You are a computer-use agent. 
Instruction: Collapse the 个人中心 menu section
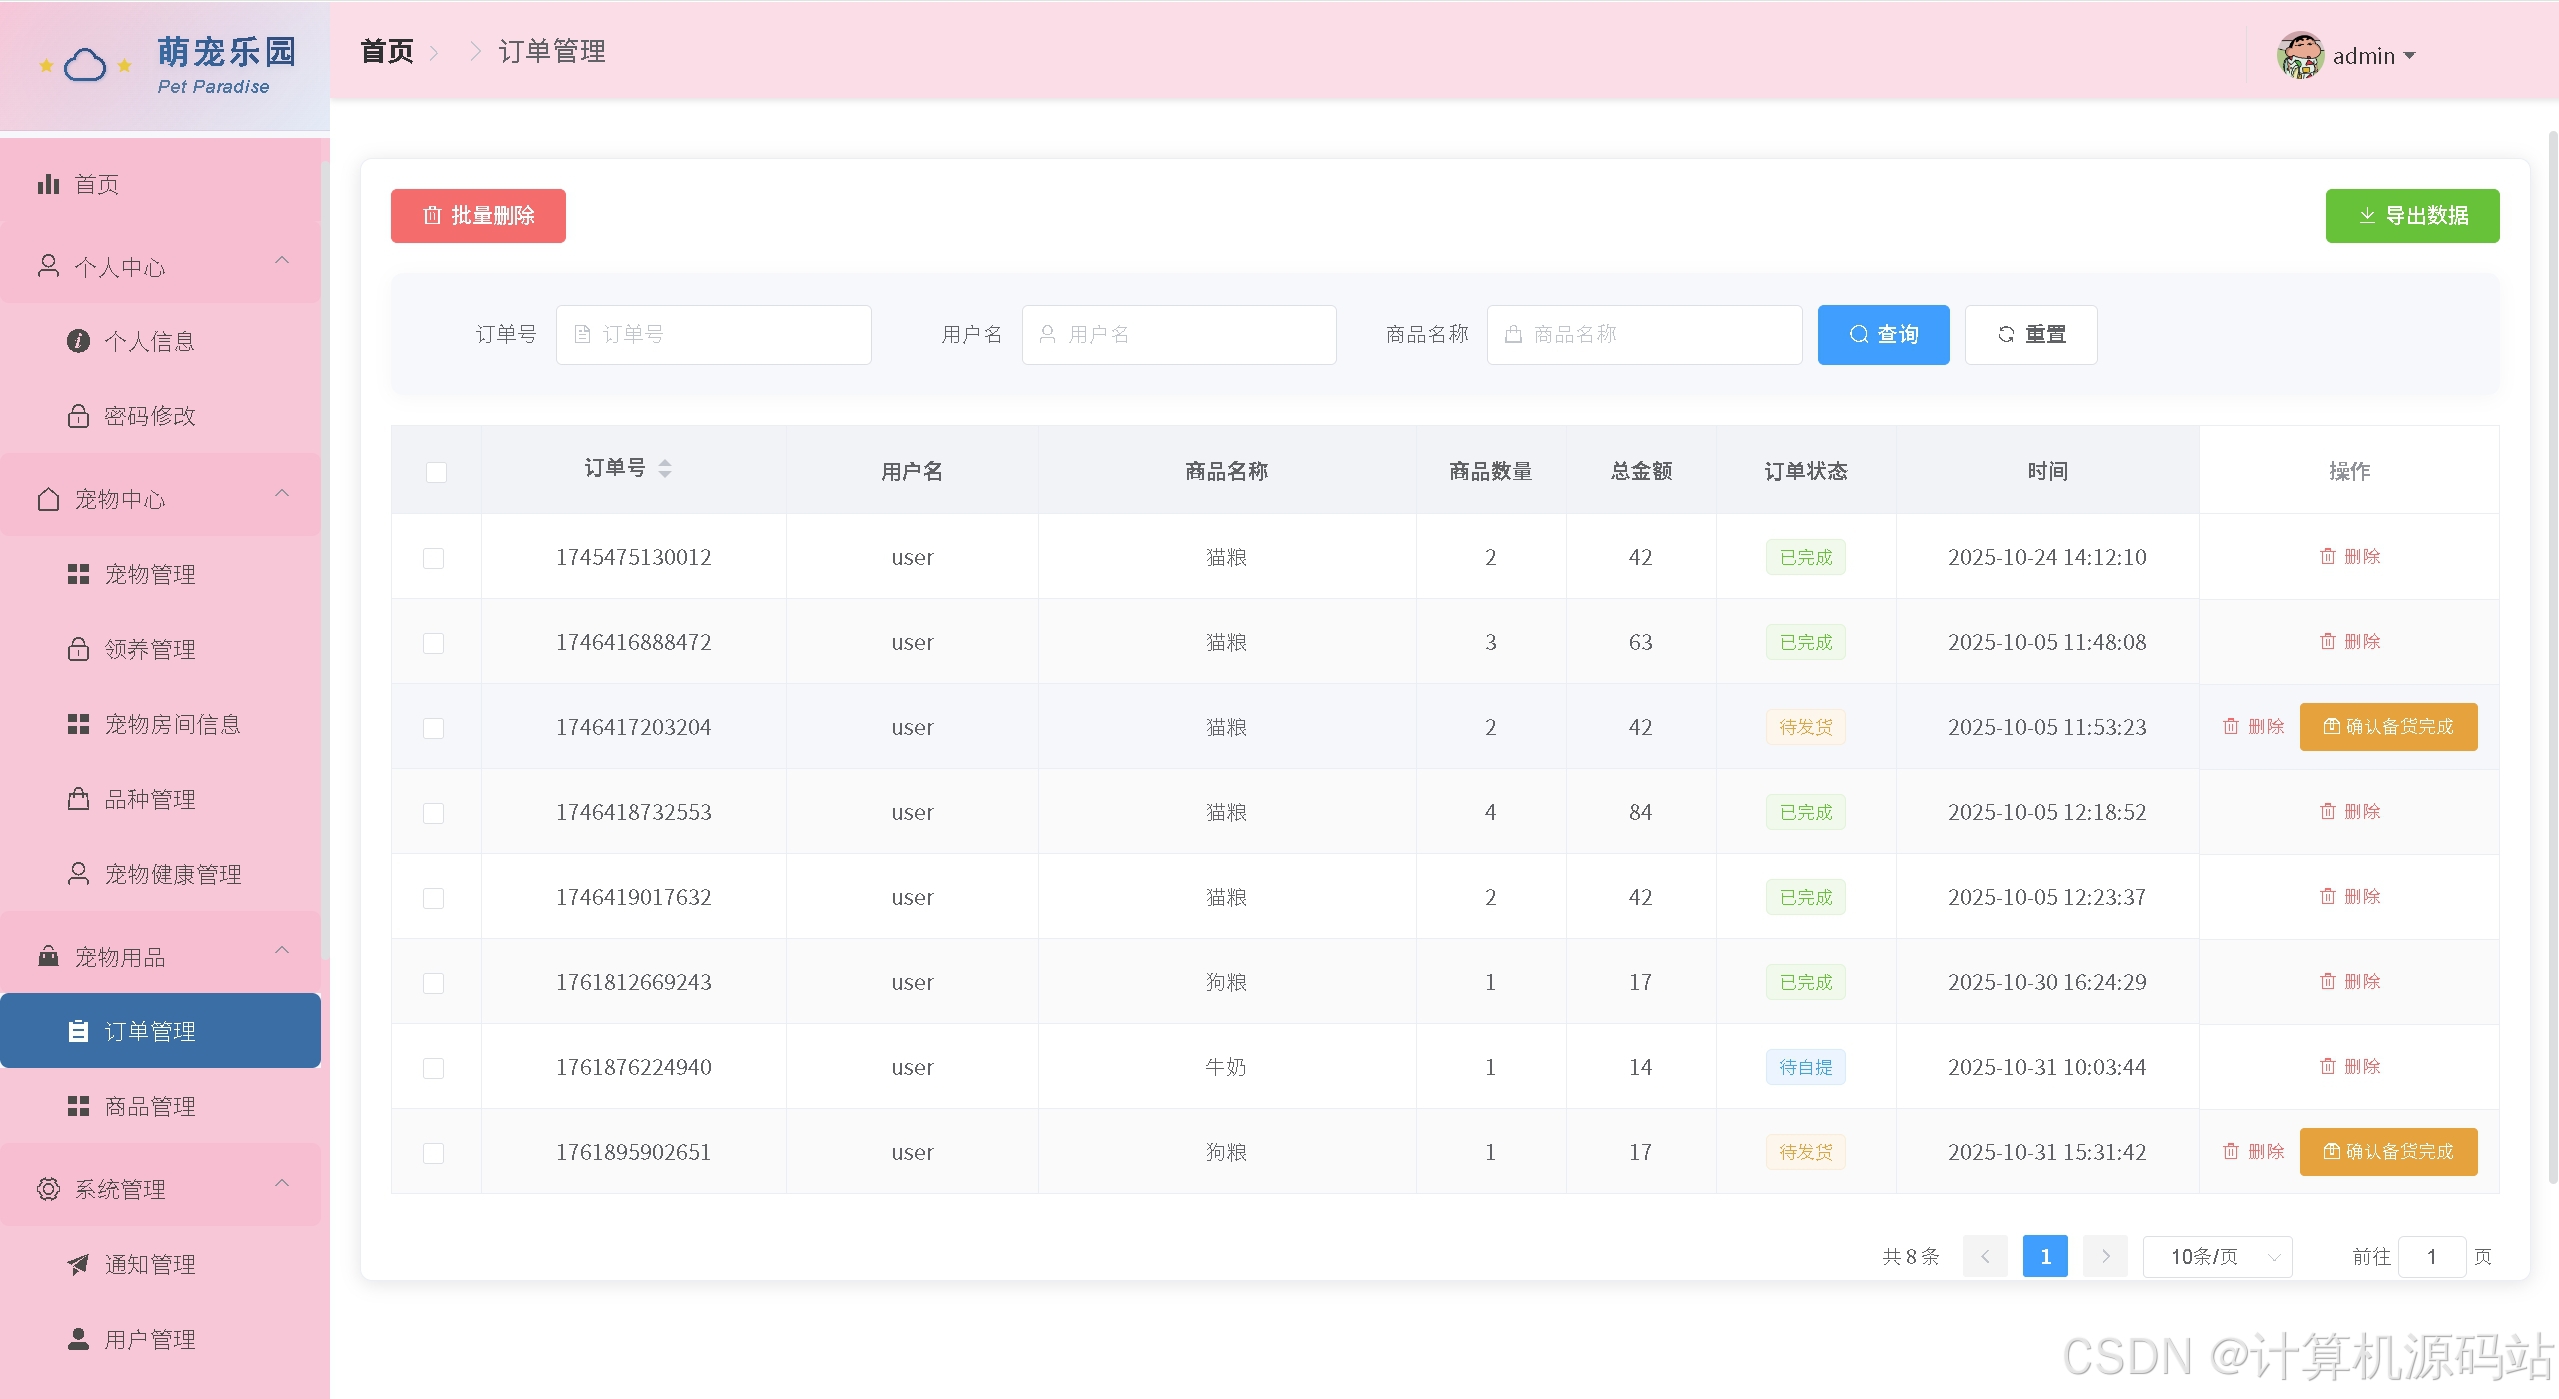(x=282, y=261)
